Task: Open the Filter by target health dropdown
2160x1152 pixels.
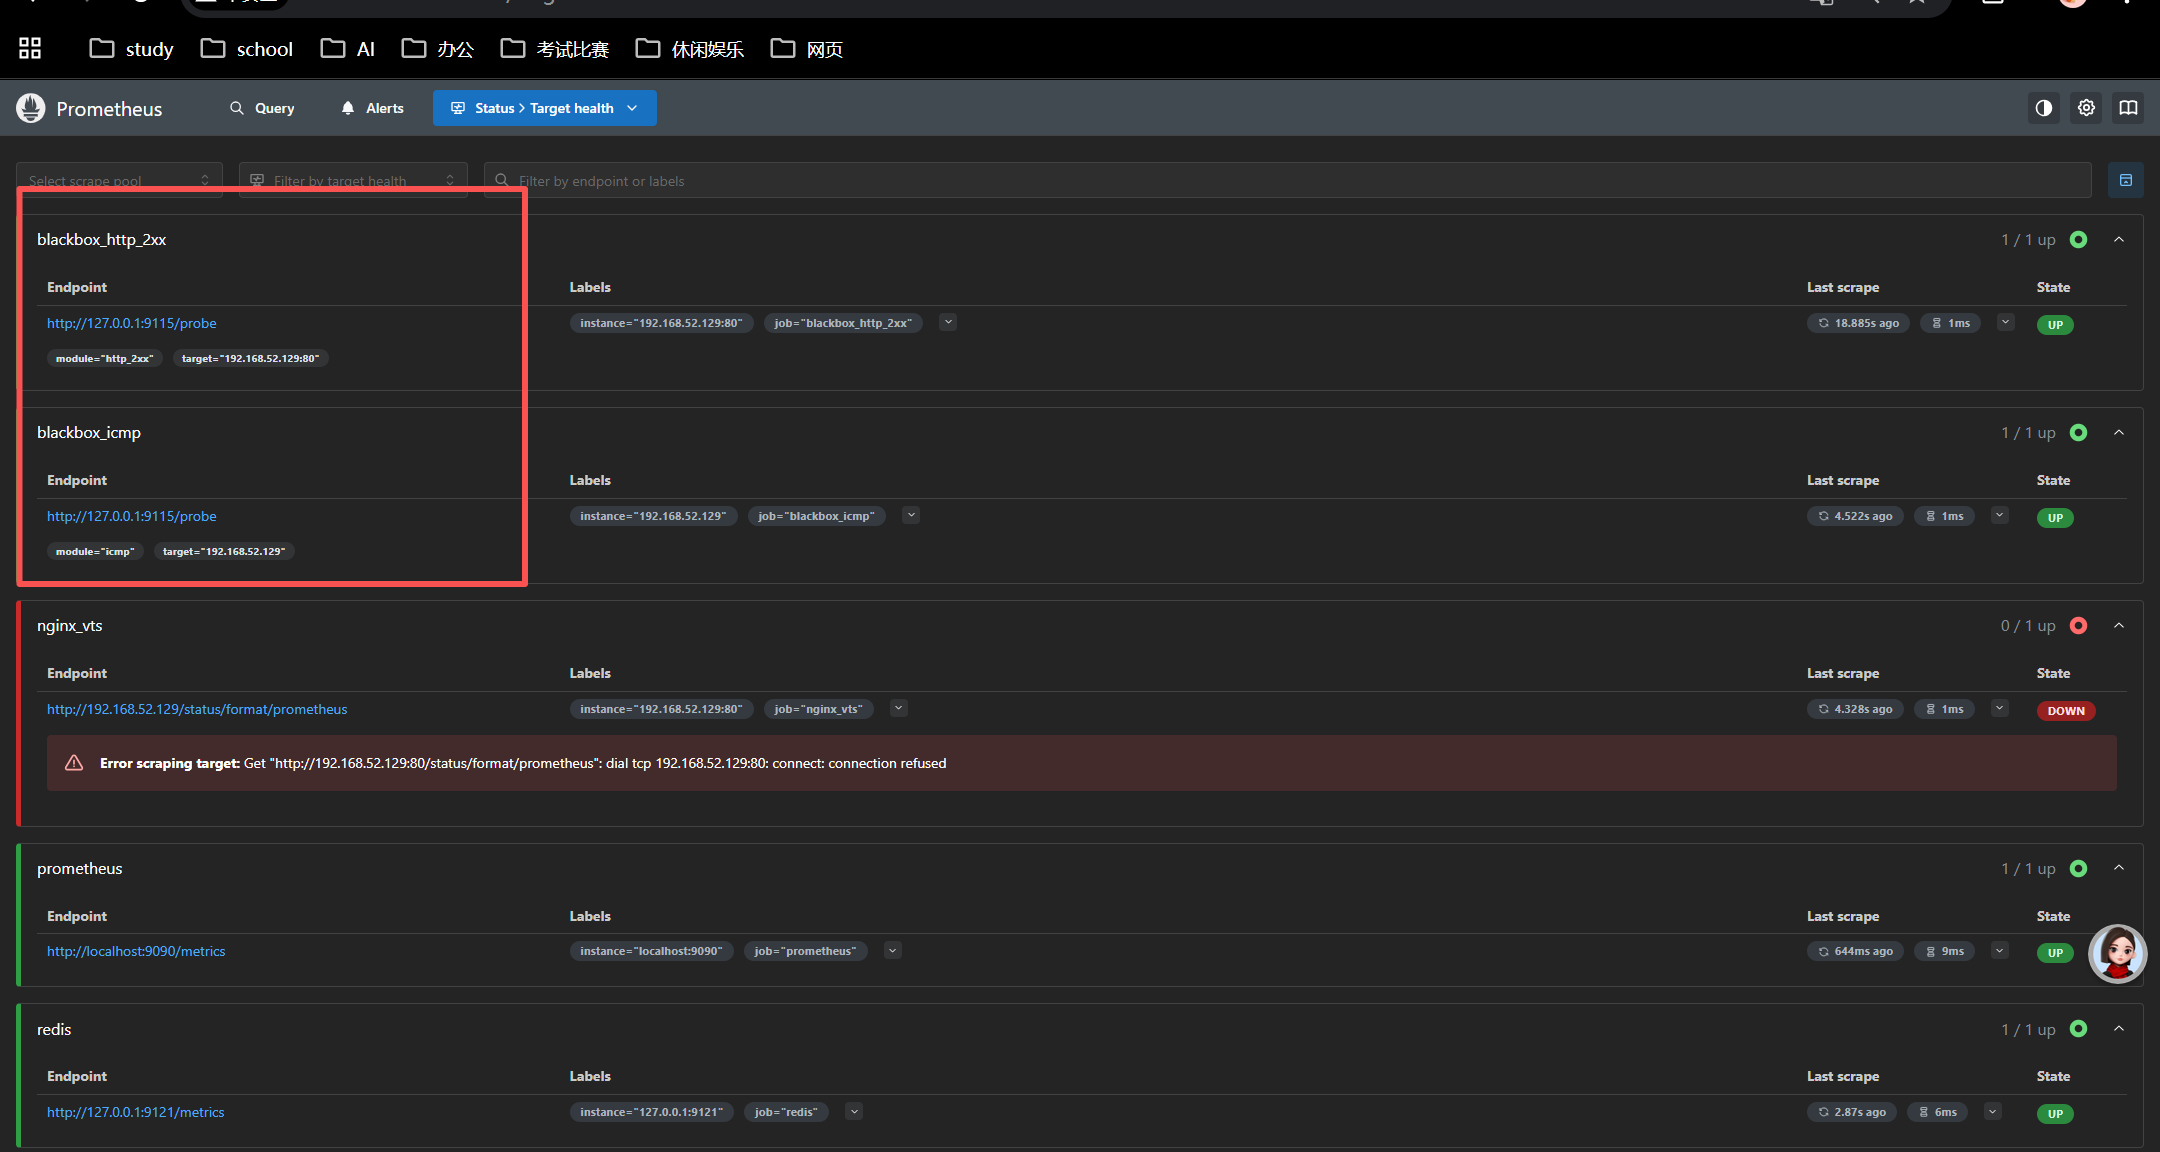Action: click(352, 180)
